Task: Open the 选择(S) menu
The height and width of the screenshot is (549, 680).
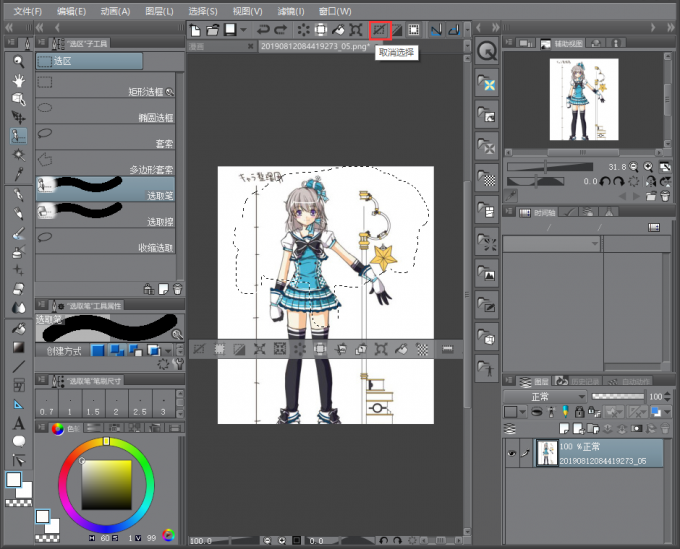Action: click(x=203, y=11)
